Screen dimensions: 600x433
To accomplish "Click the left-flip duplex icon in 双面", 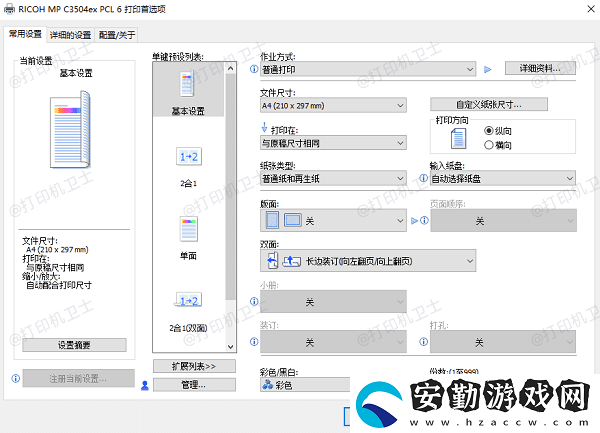I will 272,260.
